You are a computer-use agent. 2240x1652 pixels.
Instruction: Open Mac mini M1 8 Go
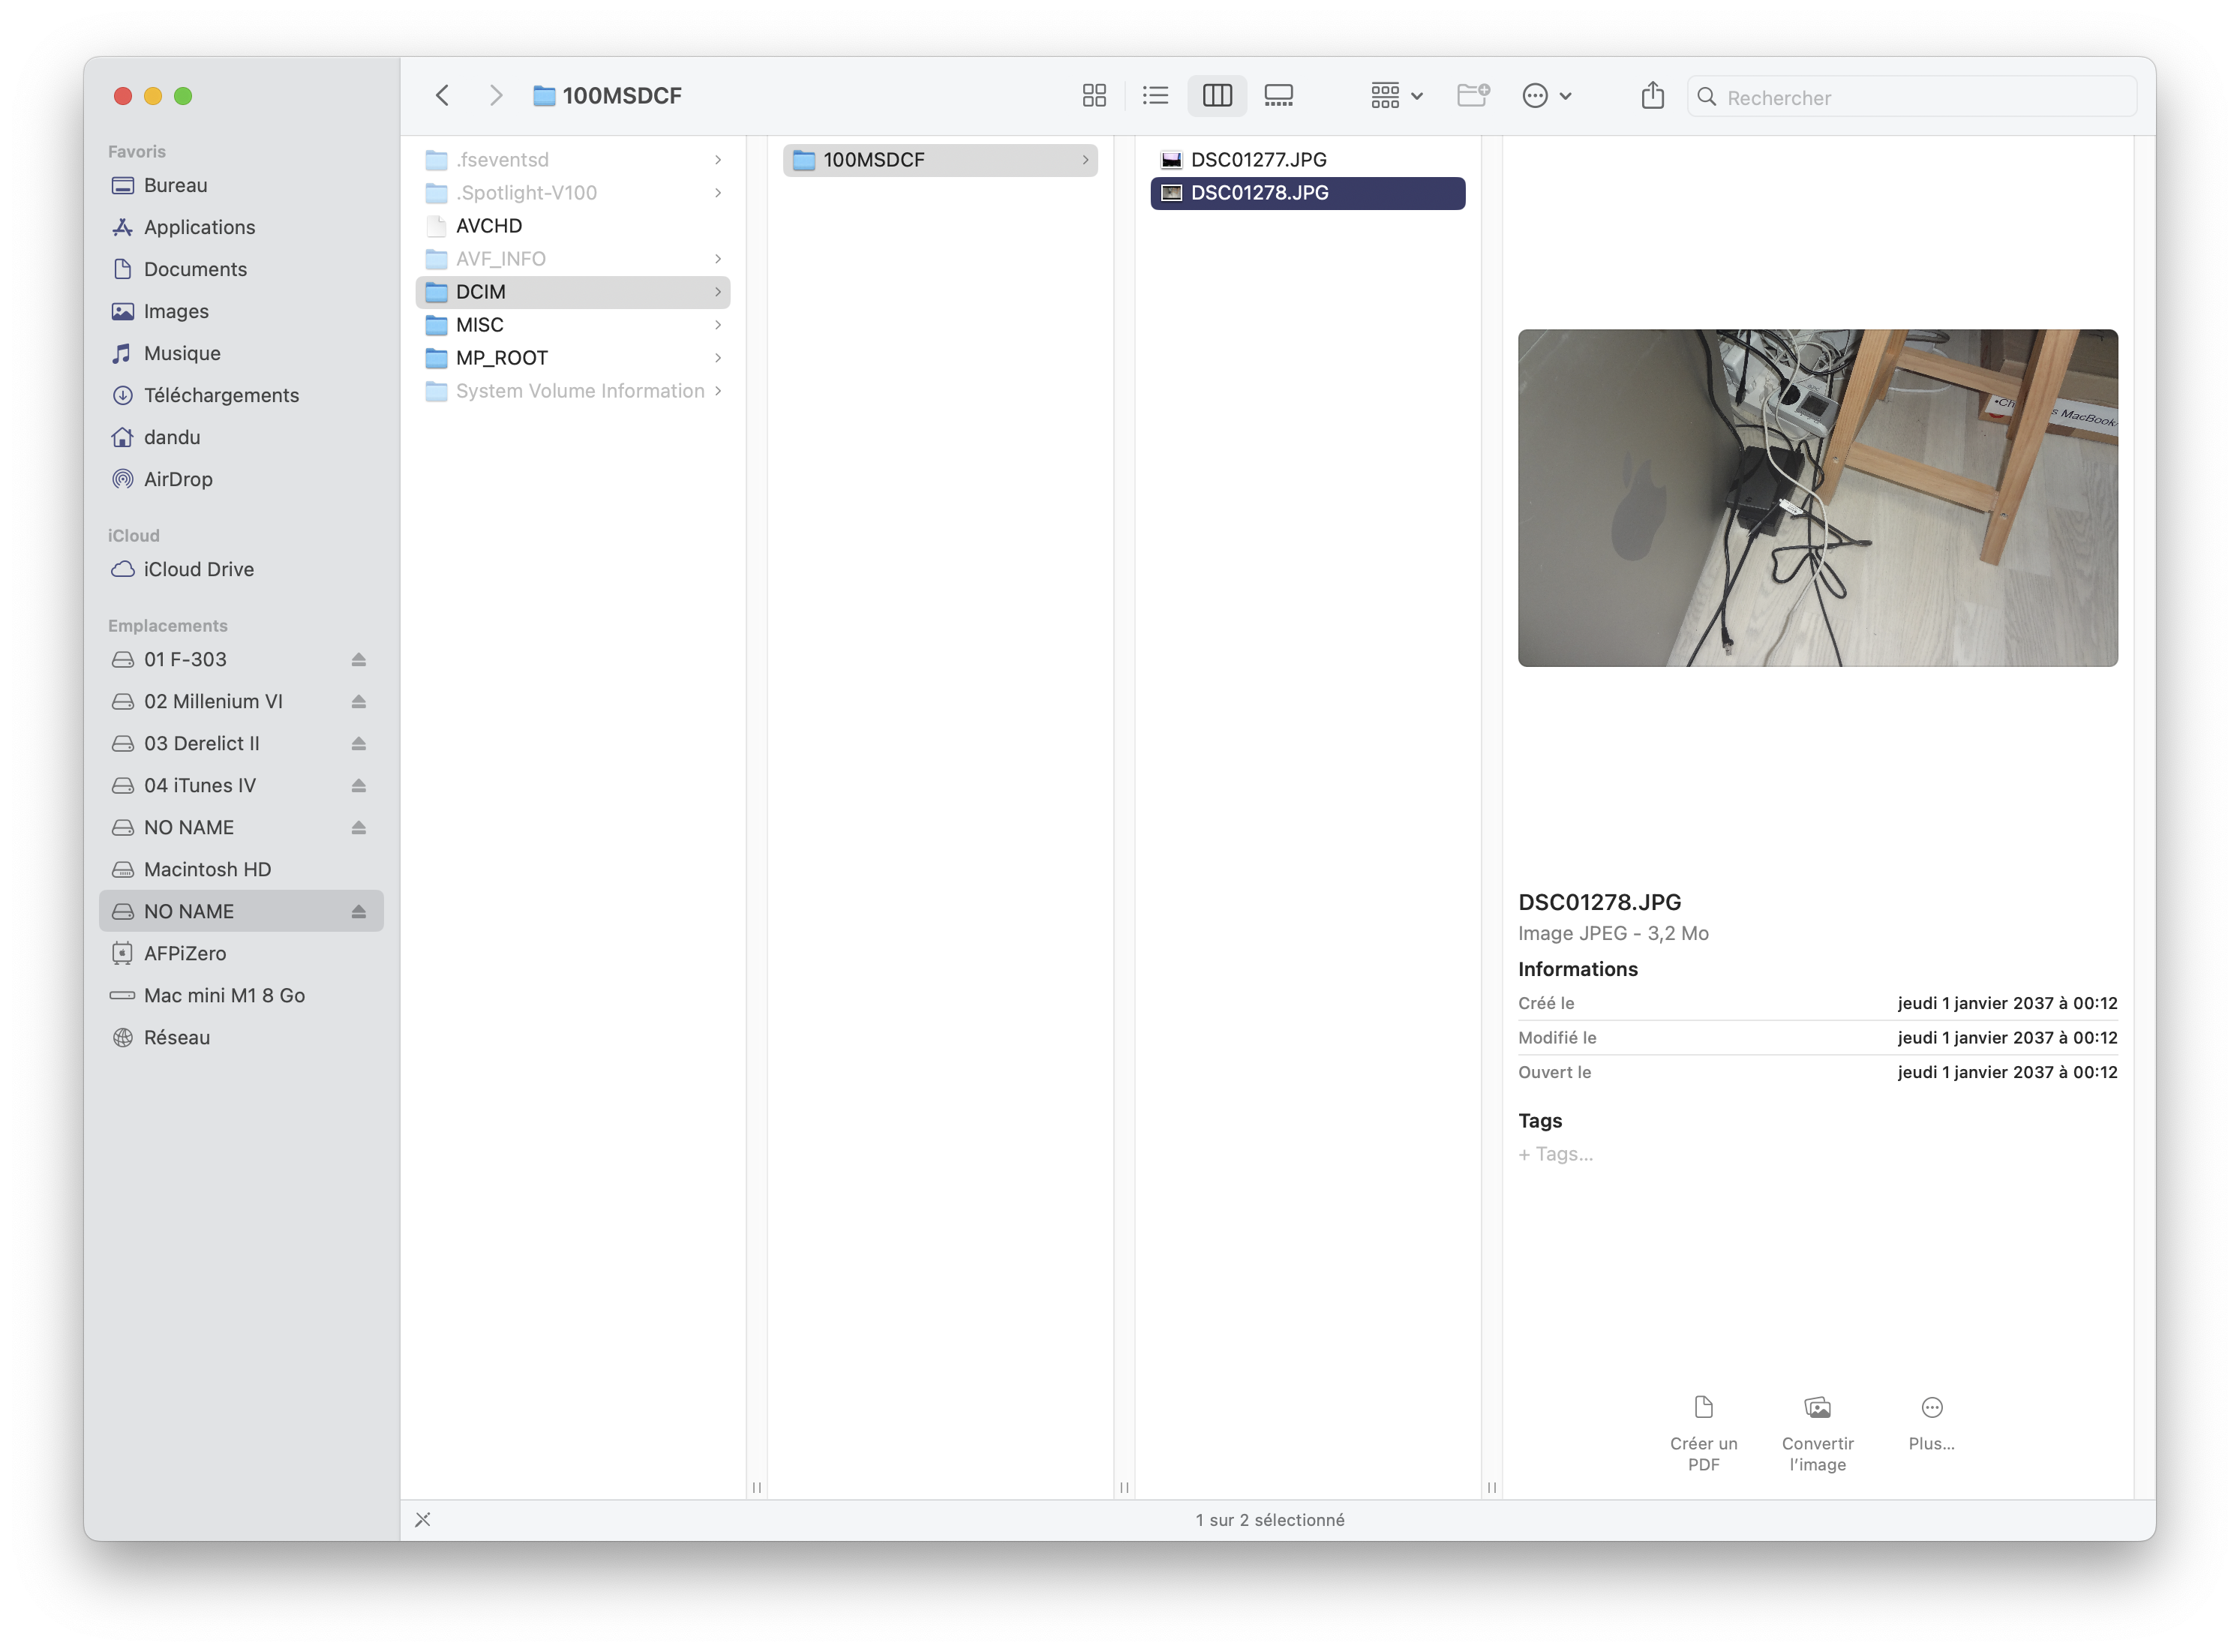coord(241,995)
